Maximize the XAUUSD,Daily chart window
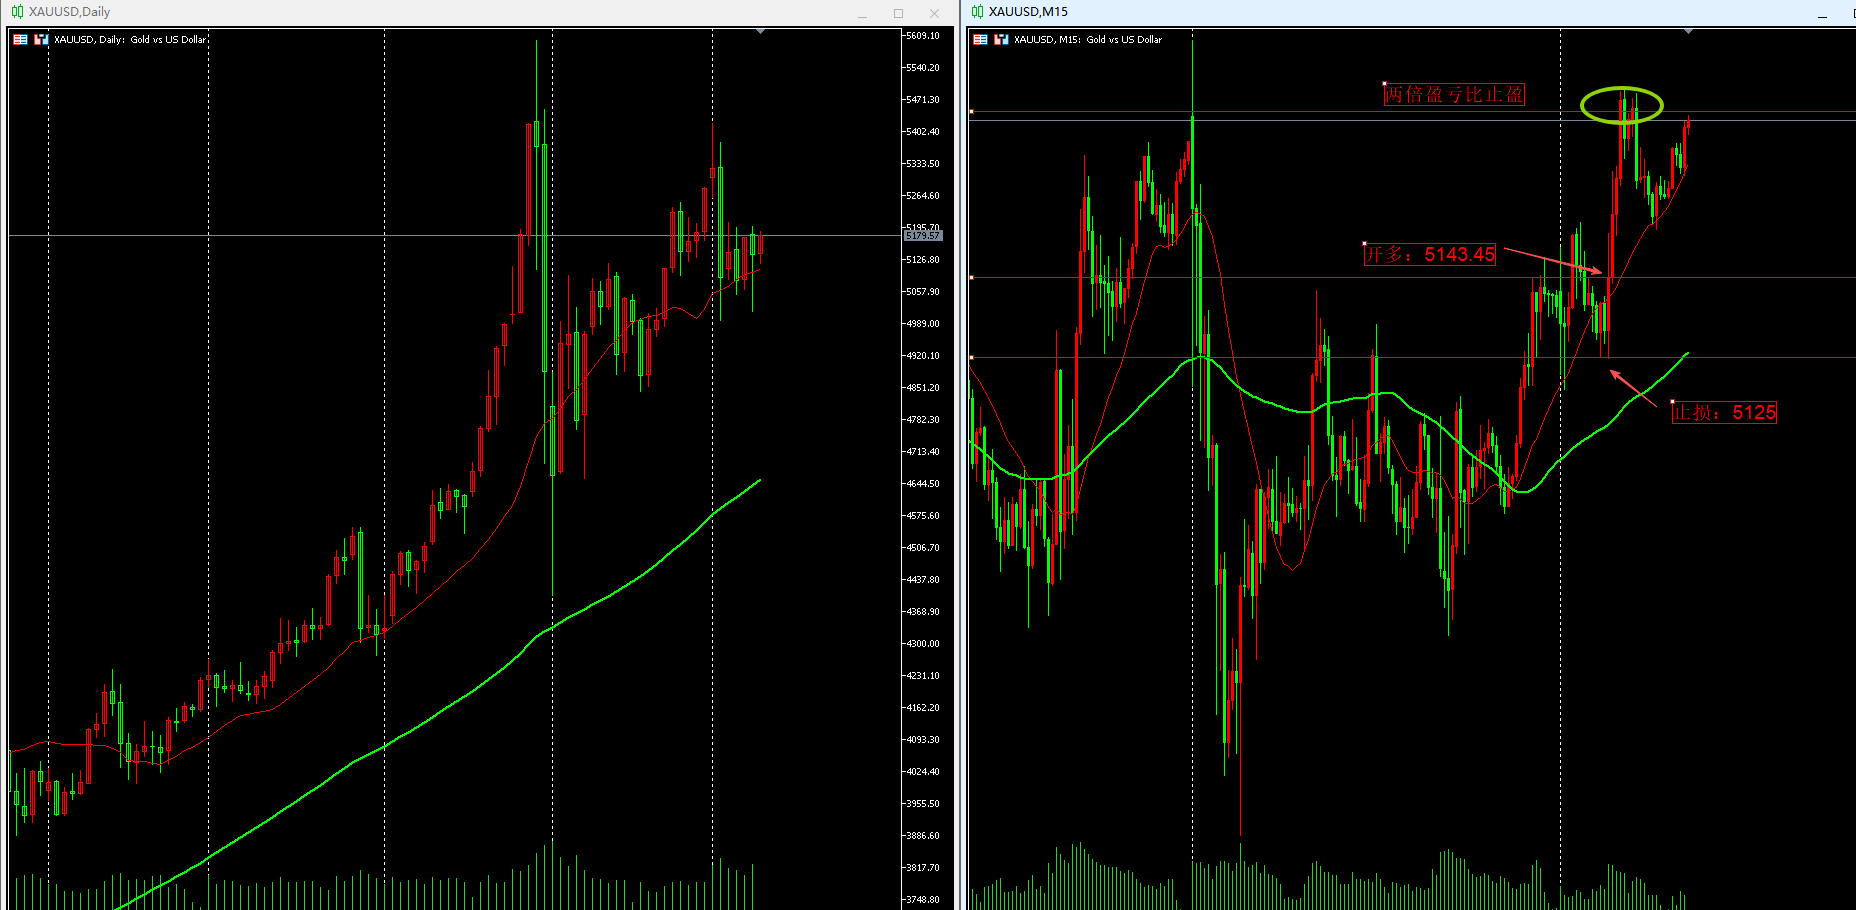 [x=898, y=13]
